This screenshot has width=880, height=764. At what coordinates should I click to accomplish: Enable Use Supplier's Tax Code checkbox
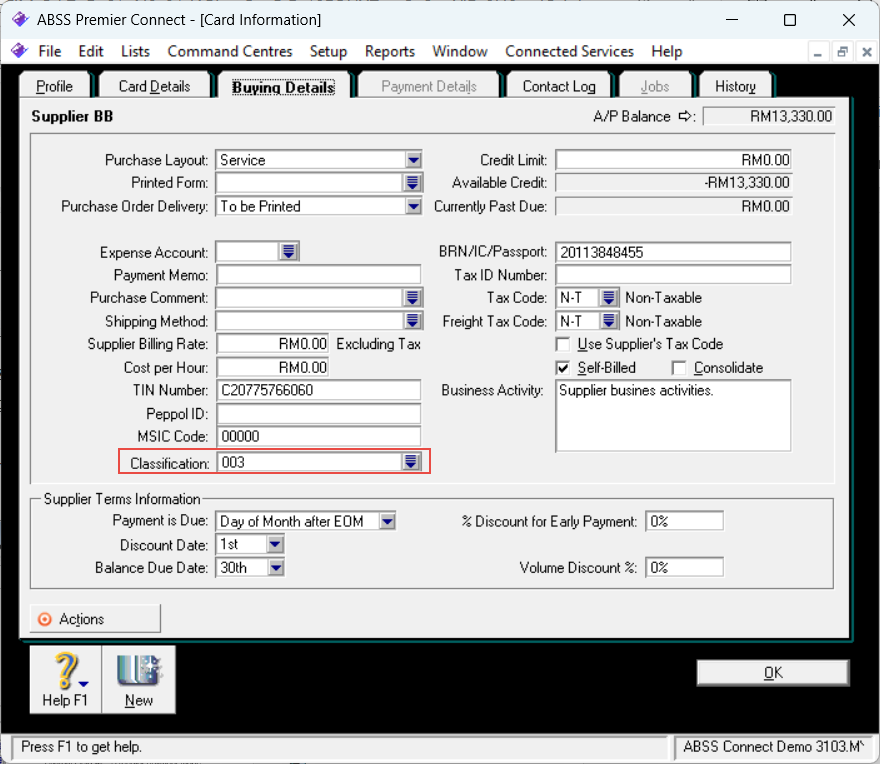563,344
